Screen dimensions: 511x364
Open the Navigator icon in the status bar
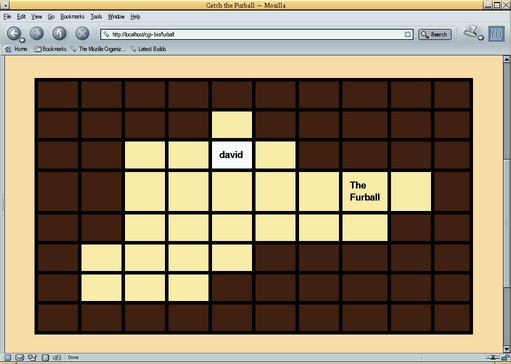[7, 358]
